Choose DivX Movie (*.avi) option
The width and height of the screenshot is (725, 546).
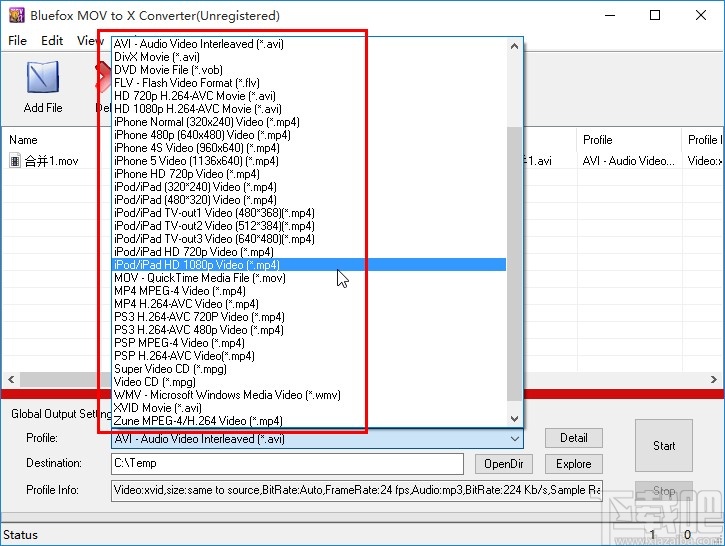pos(309,57)
